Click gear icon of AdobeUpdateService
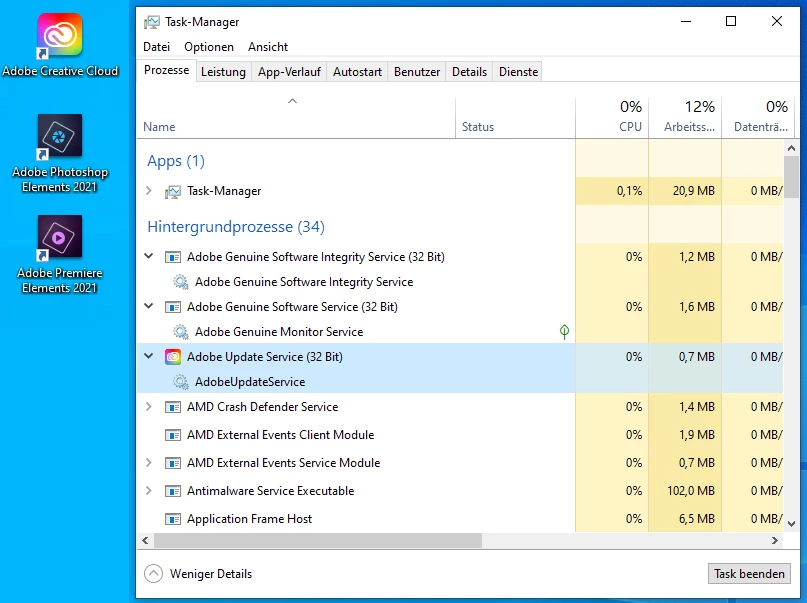The height and width of the screenshot is (603, 807). coord(181,382)
